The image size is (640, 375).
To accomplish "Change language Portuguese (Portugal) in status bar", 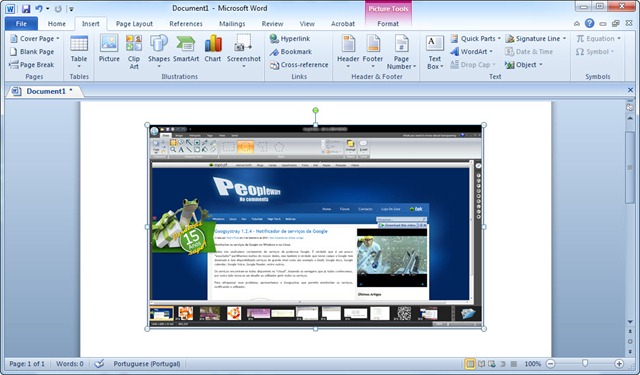I will [147, 364].
